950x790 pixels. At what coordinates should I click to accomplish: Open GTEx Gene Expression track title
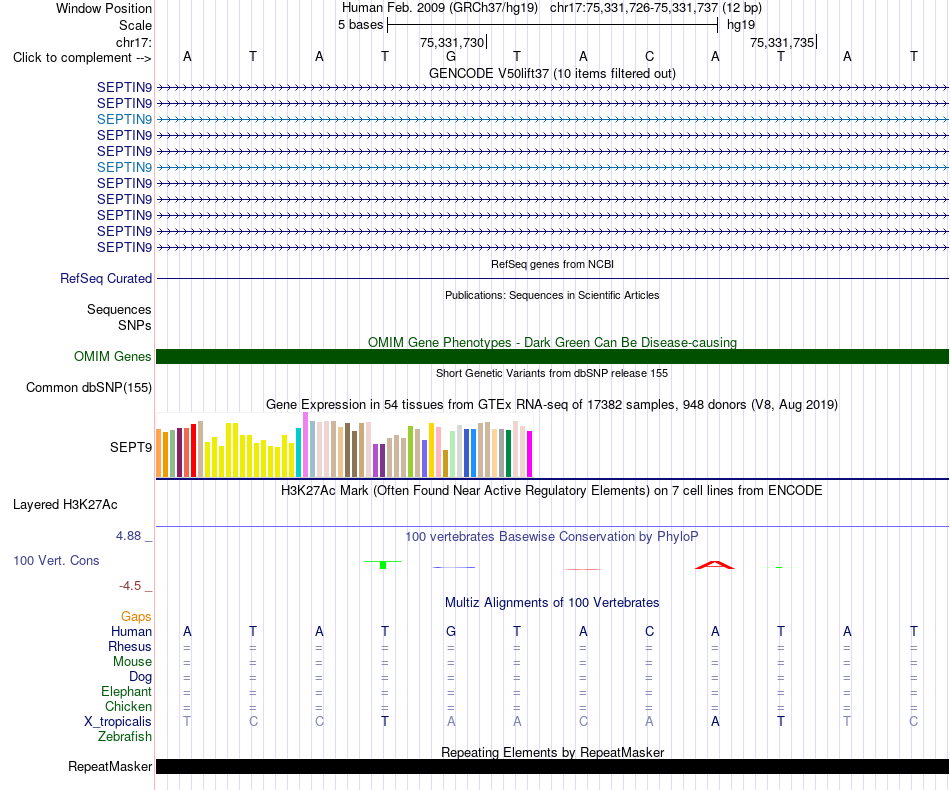click(x=552, y=405)
